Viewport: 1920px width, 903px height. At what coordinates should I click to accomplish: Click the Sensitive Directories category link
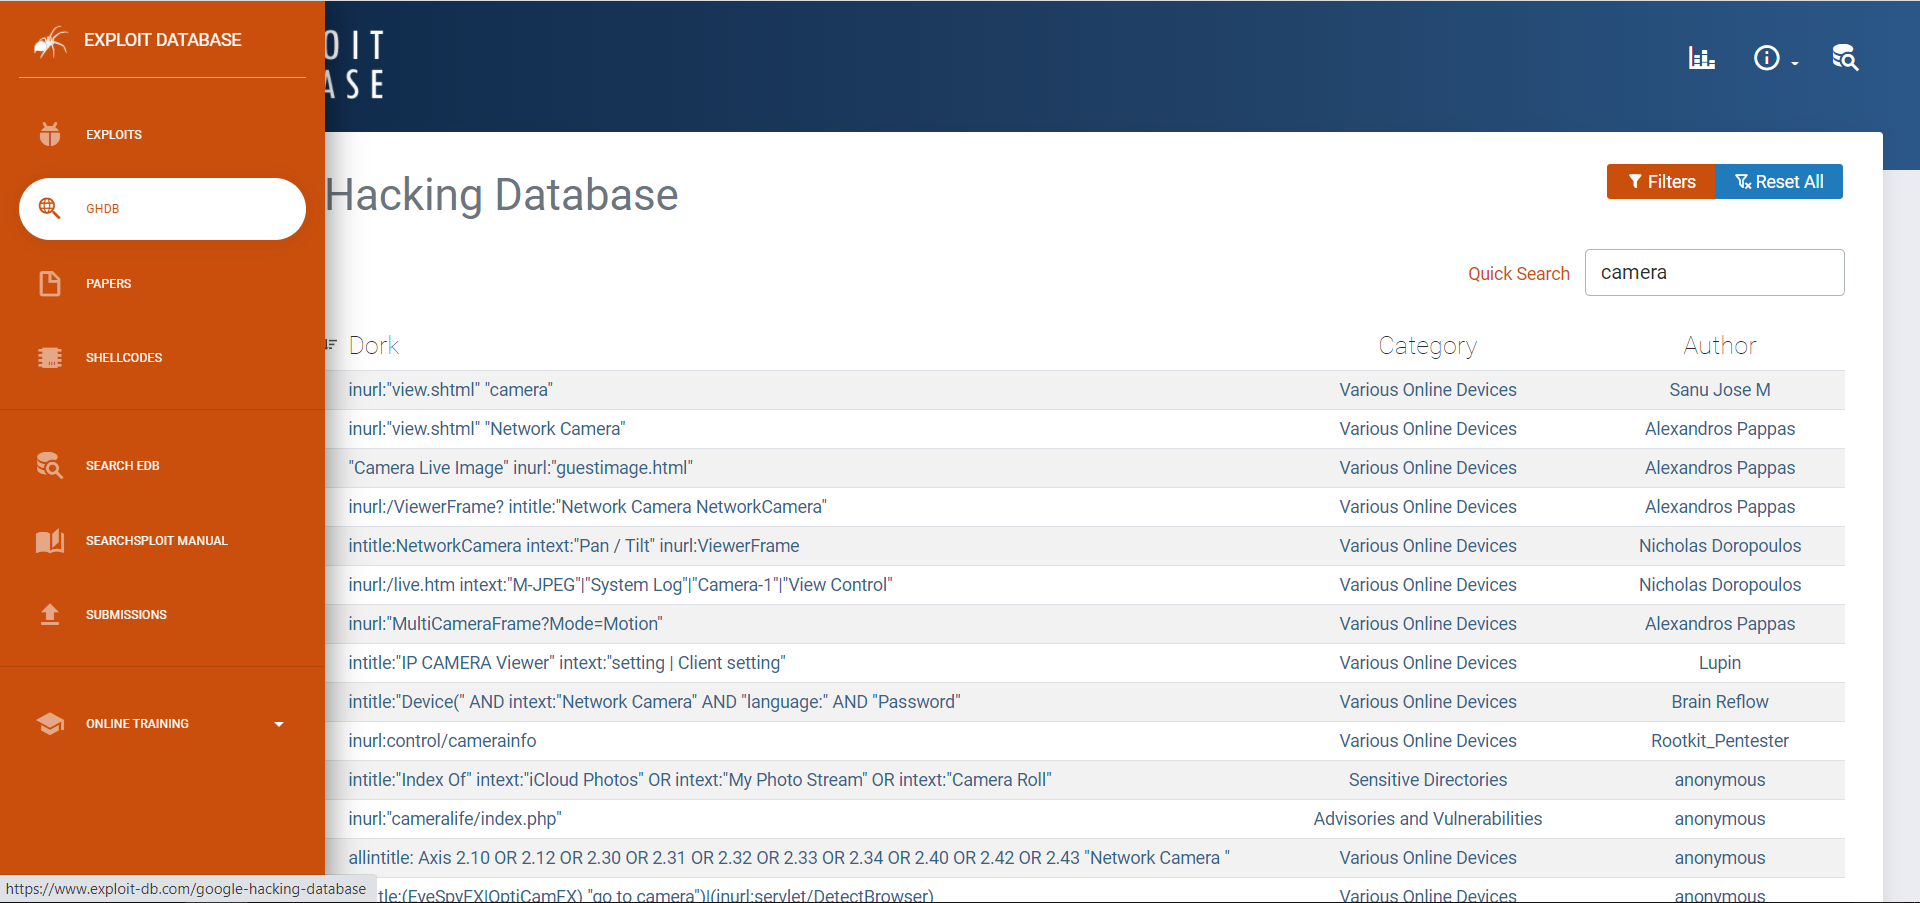tap(1427, 780)
